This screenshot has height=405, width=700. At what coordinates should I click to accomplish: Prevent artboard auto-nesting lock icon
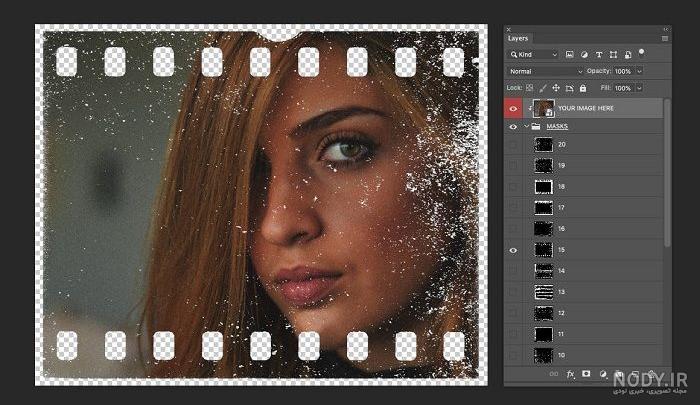(x=569, y=88)
